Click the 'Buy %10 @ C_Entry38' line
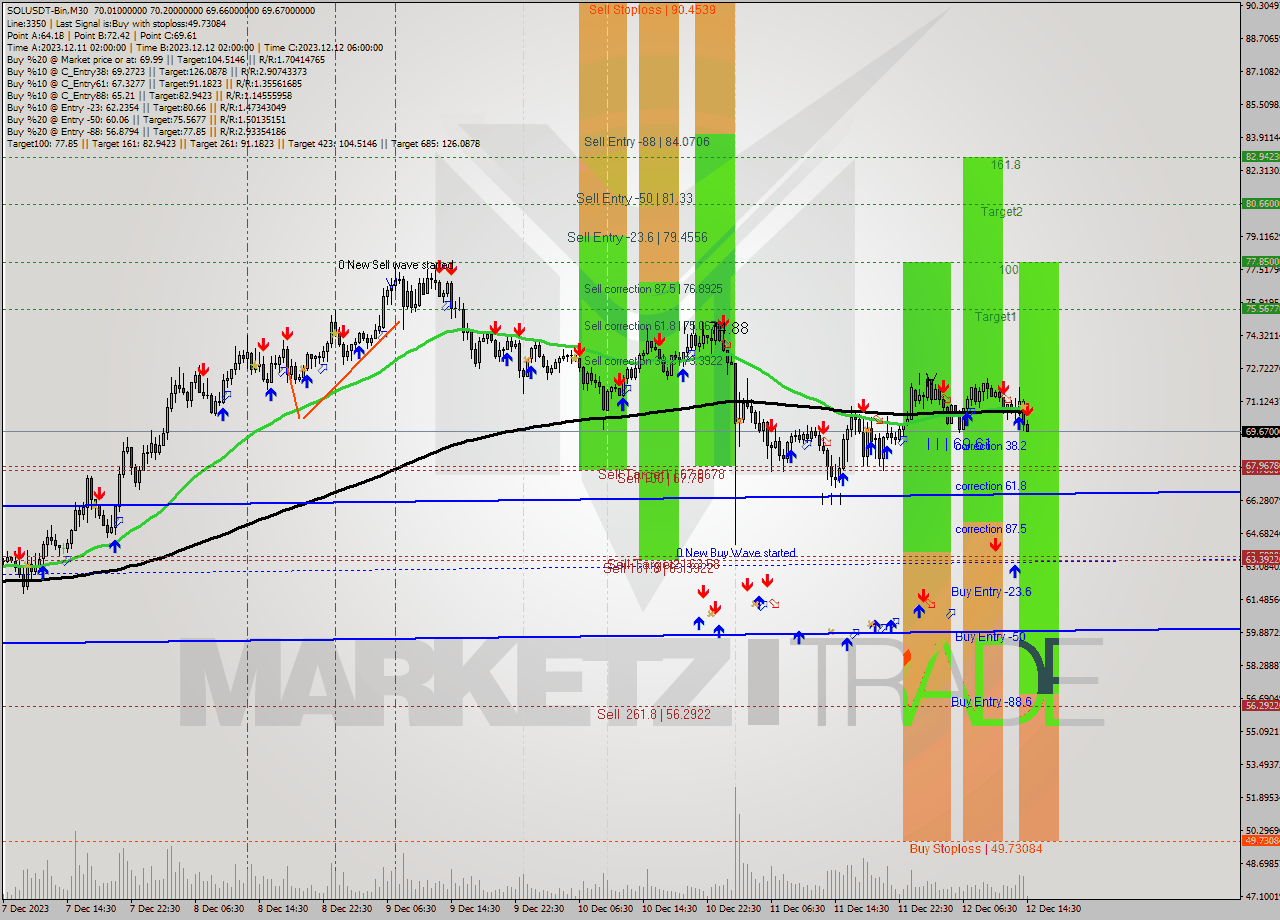The image size is (1280, 920). pyautogui.click(x=157, y=72)
